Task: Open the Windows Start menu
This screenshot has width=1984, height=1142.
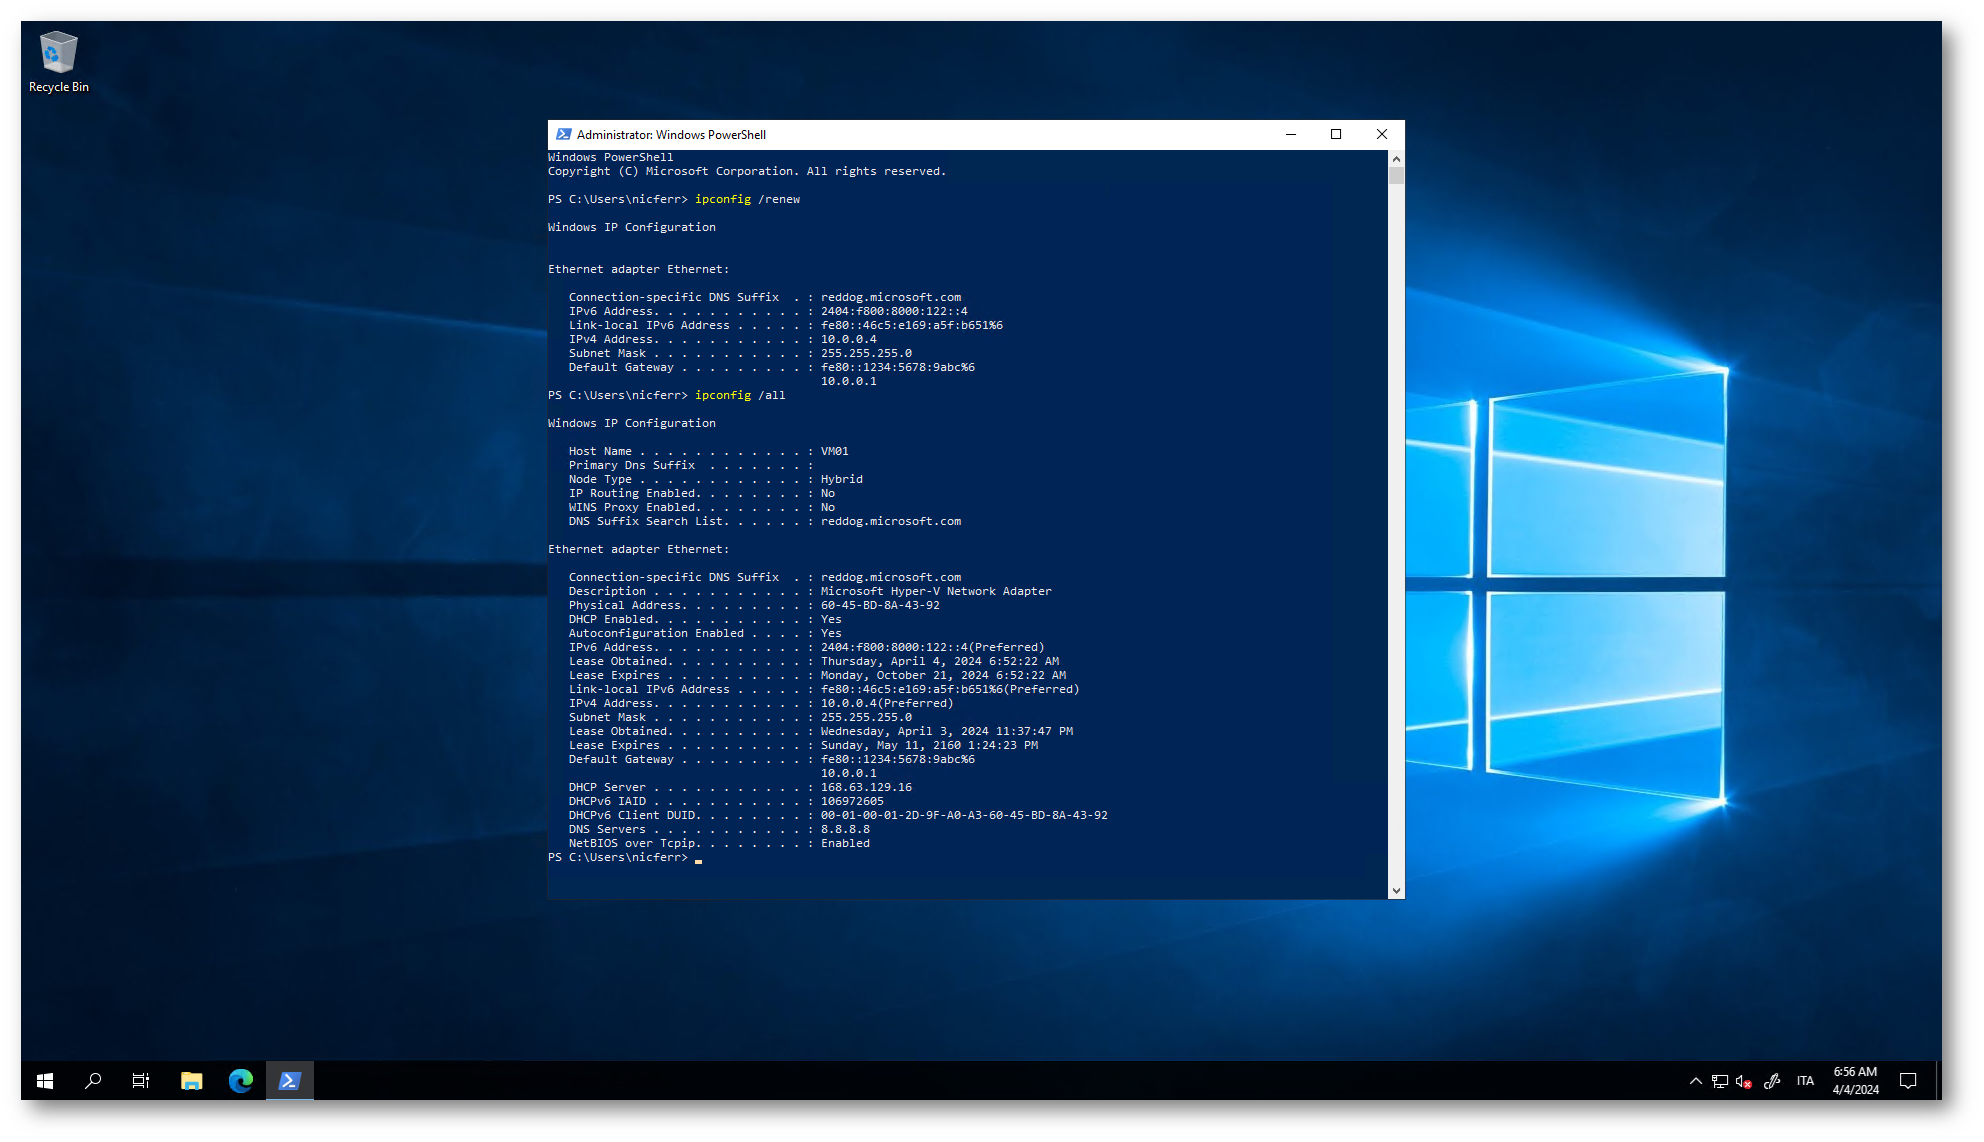Action: pyautogui.click(x=45, y=1080)
